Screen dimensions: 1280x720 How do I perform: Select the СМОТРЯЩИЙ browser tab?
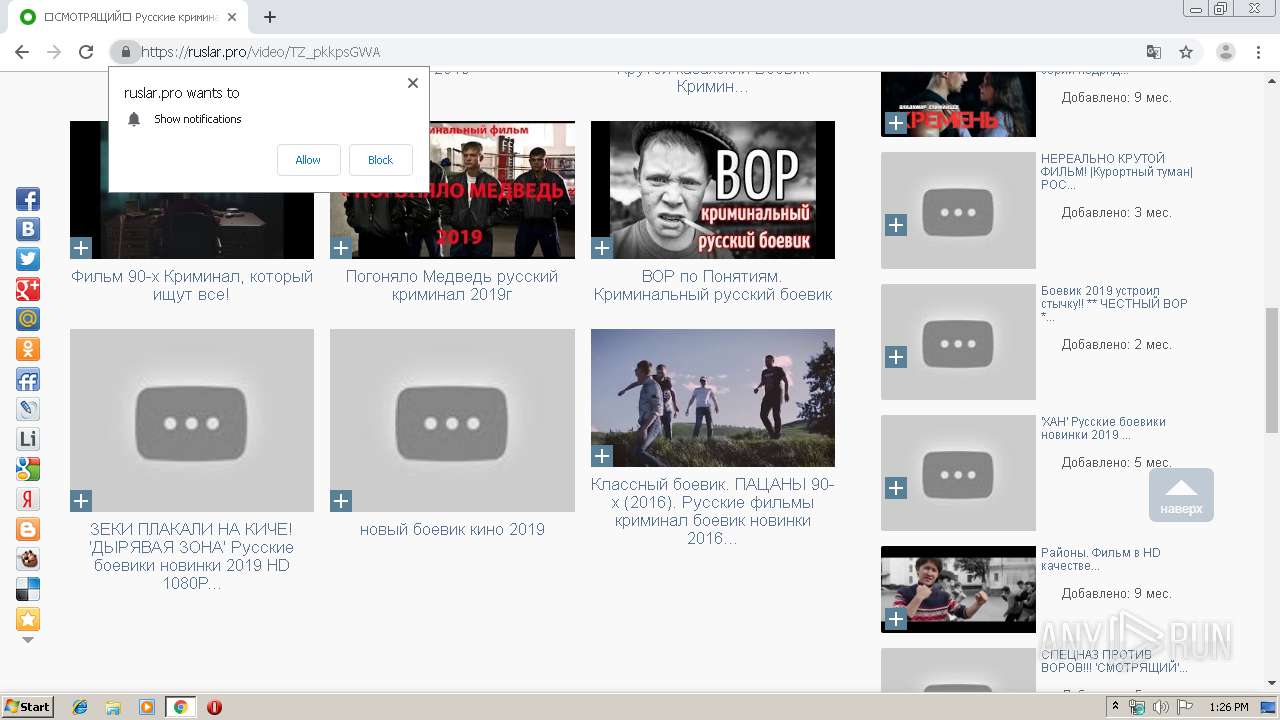click(x=130, y=17)
